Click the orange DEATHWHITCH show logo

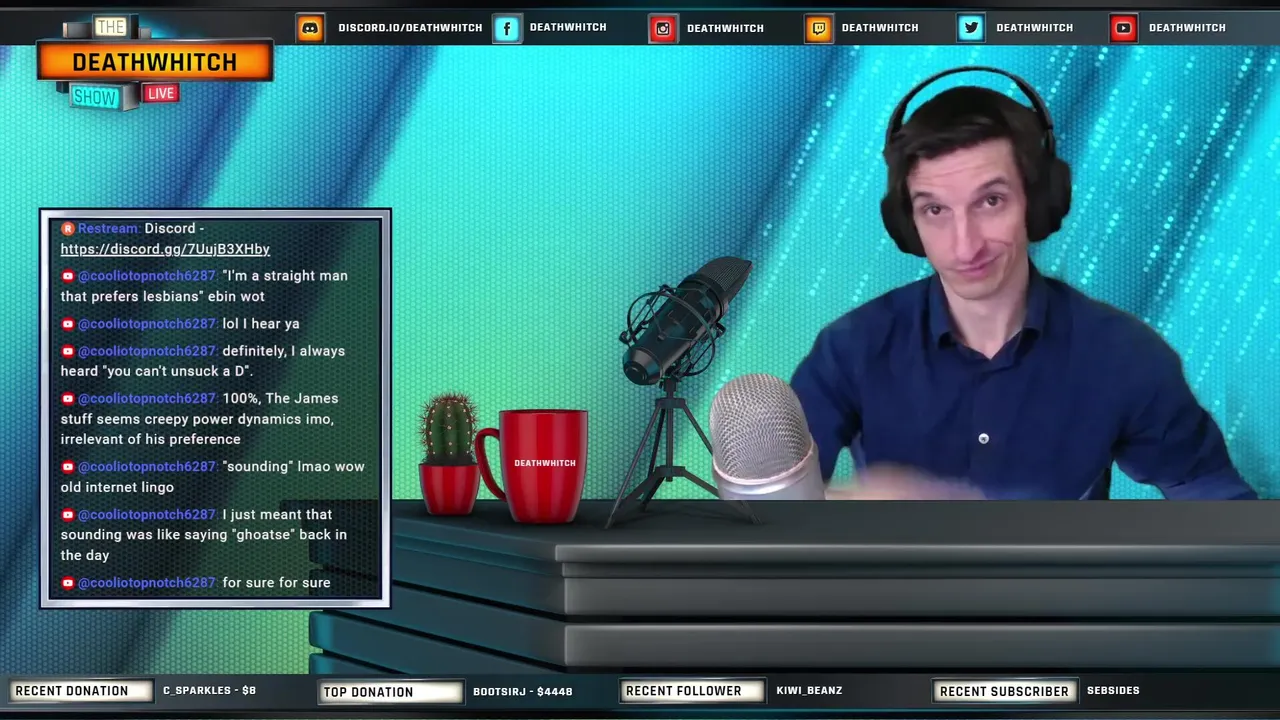tap(155, 62)
